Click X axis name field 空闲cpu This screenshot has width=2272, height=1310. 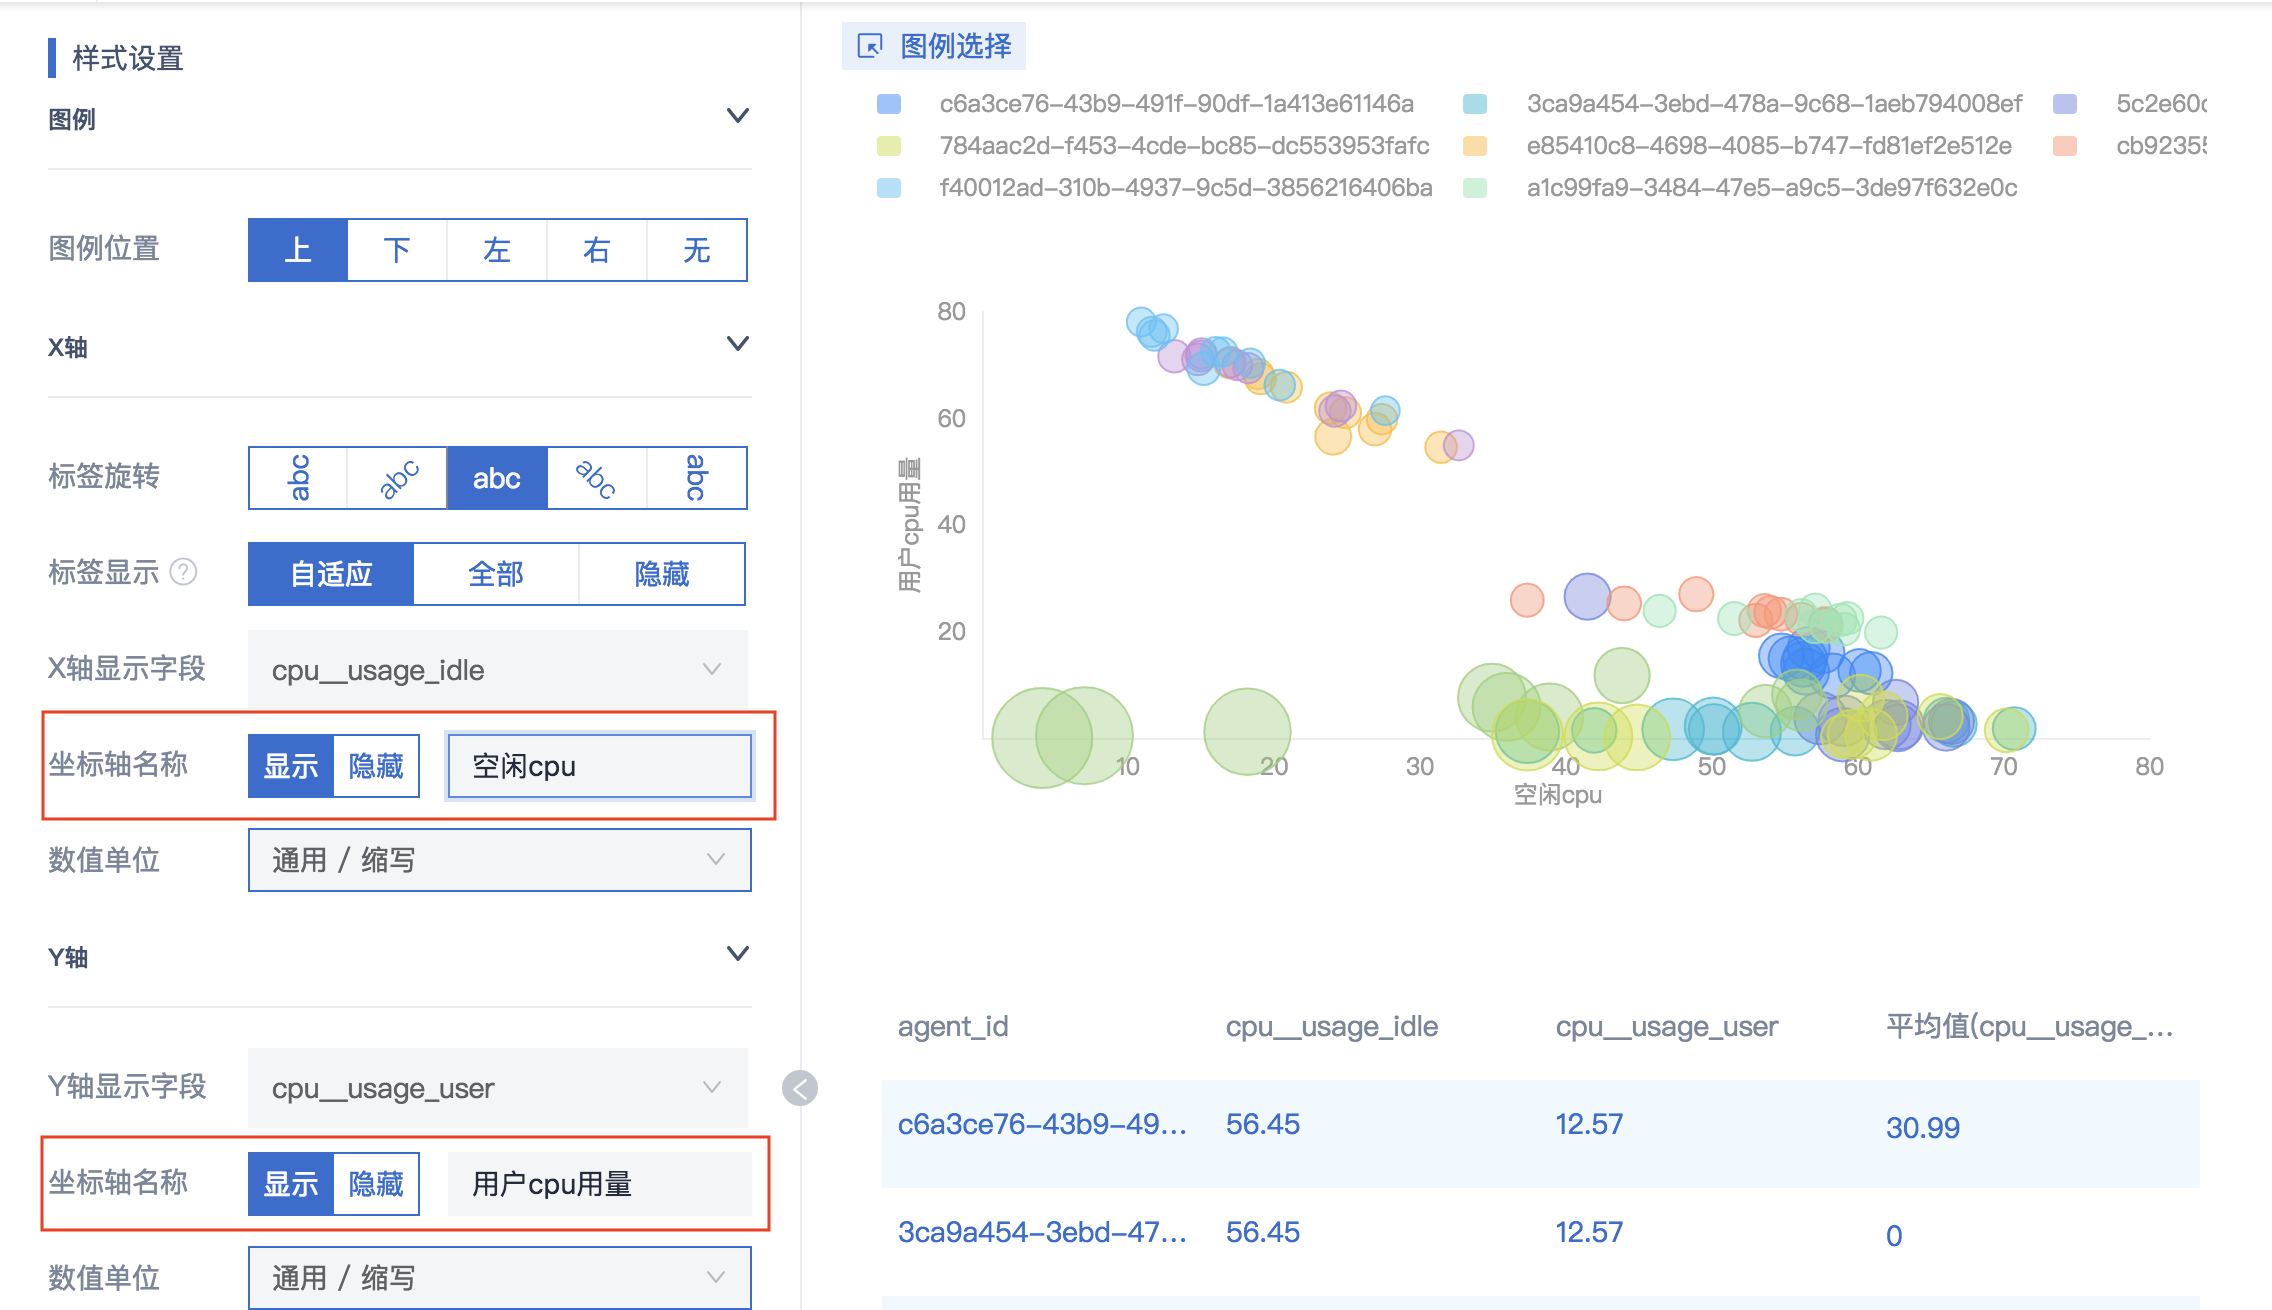pyautogui.click(x=599, y=766)
